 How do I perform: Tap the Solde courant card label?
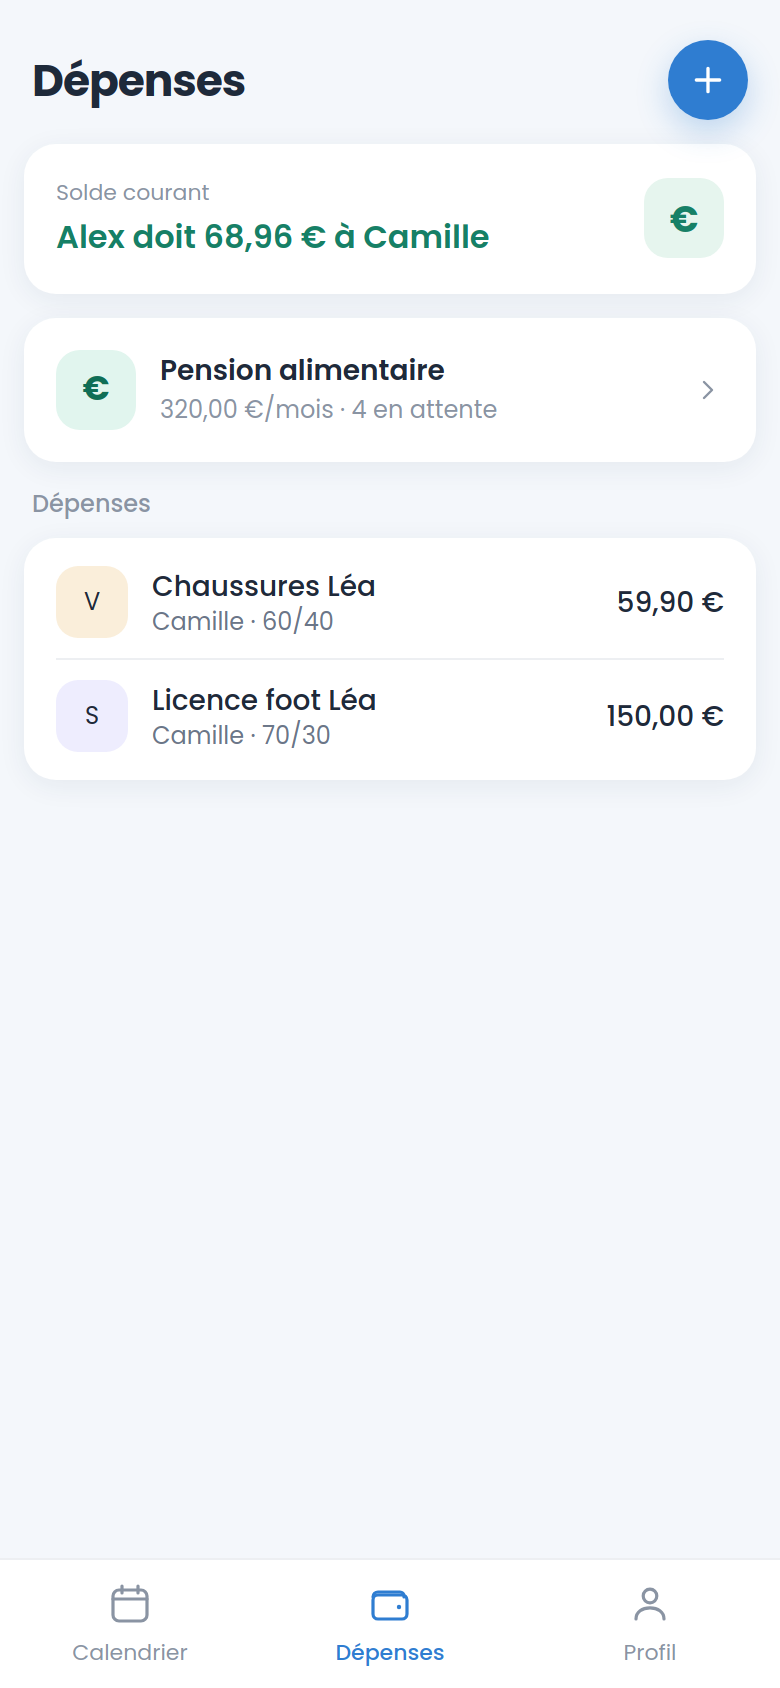tap(133, 192)
